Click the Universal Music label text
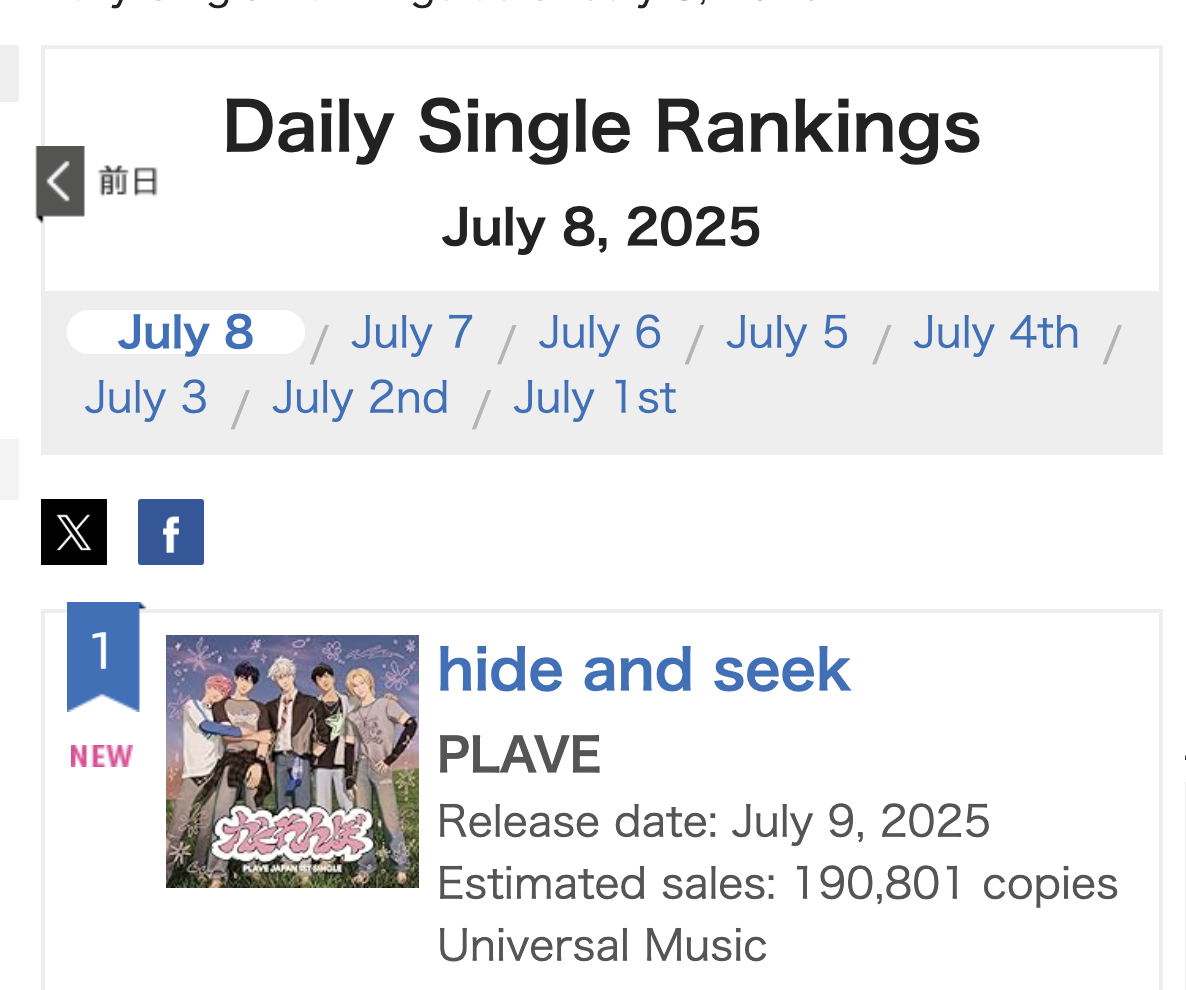The width and height of the screenshot is (1186, 990). pyautogui.click(x=602, y=945)
